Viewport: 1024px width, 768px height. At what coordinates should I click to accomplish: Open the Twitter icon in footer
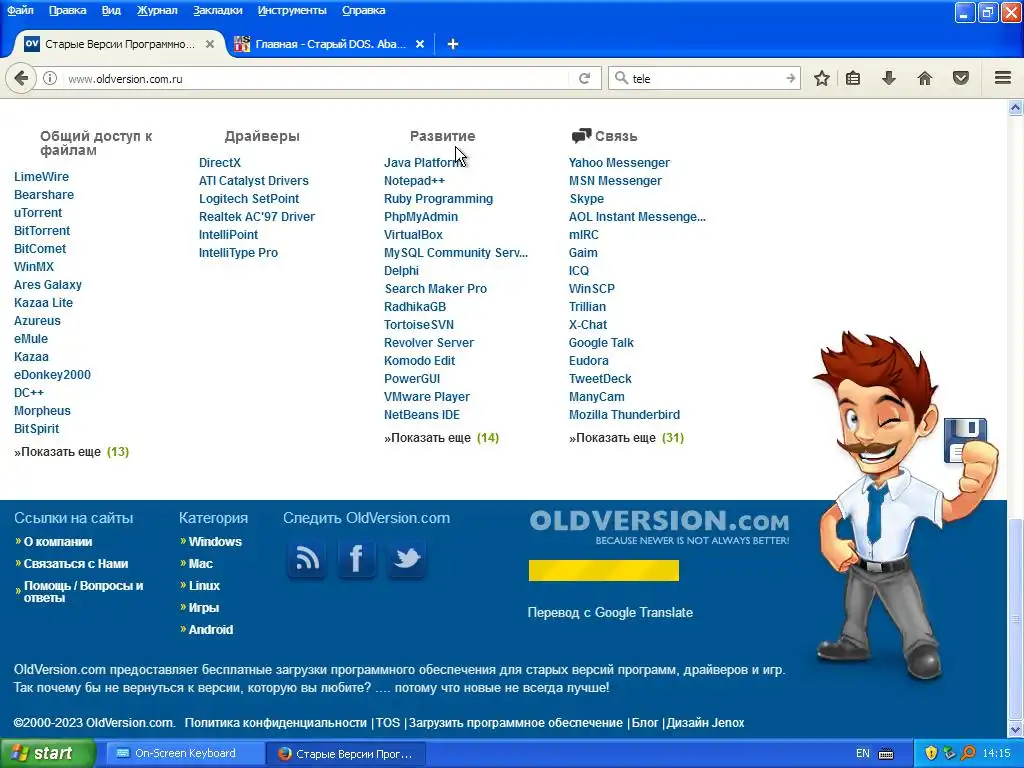coord(406,558)
